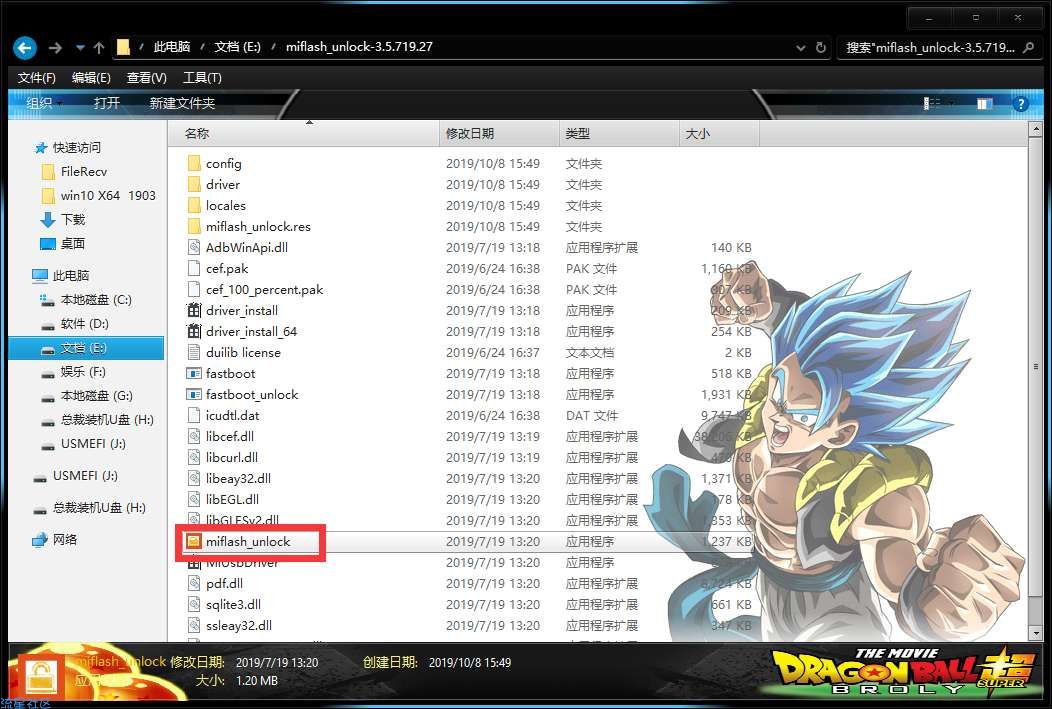The image size is (1052, 709).
Task: Select the driver_install application icon
Action: (194, 311)
